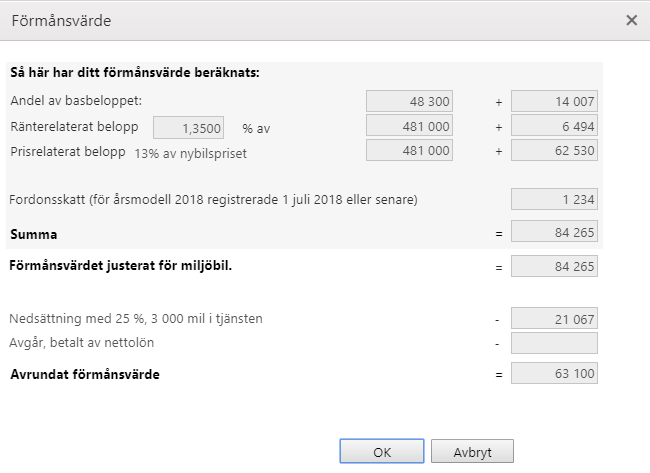Viewport: 650px width, 473px height.
Task: Close the Förmånsvärde dialog with X
Action: tap(631, 20)
